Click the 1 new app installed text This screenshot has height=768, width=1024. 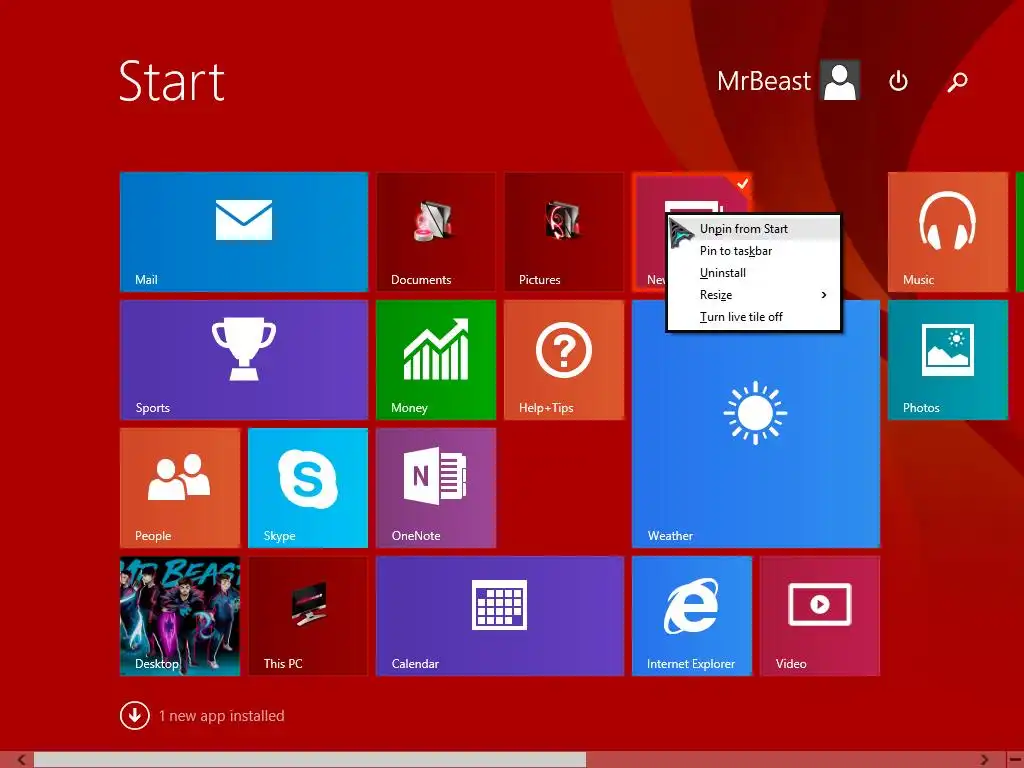click(x=221, y=716)
